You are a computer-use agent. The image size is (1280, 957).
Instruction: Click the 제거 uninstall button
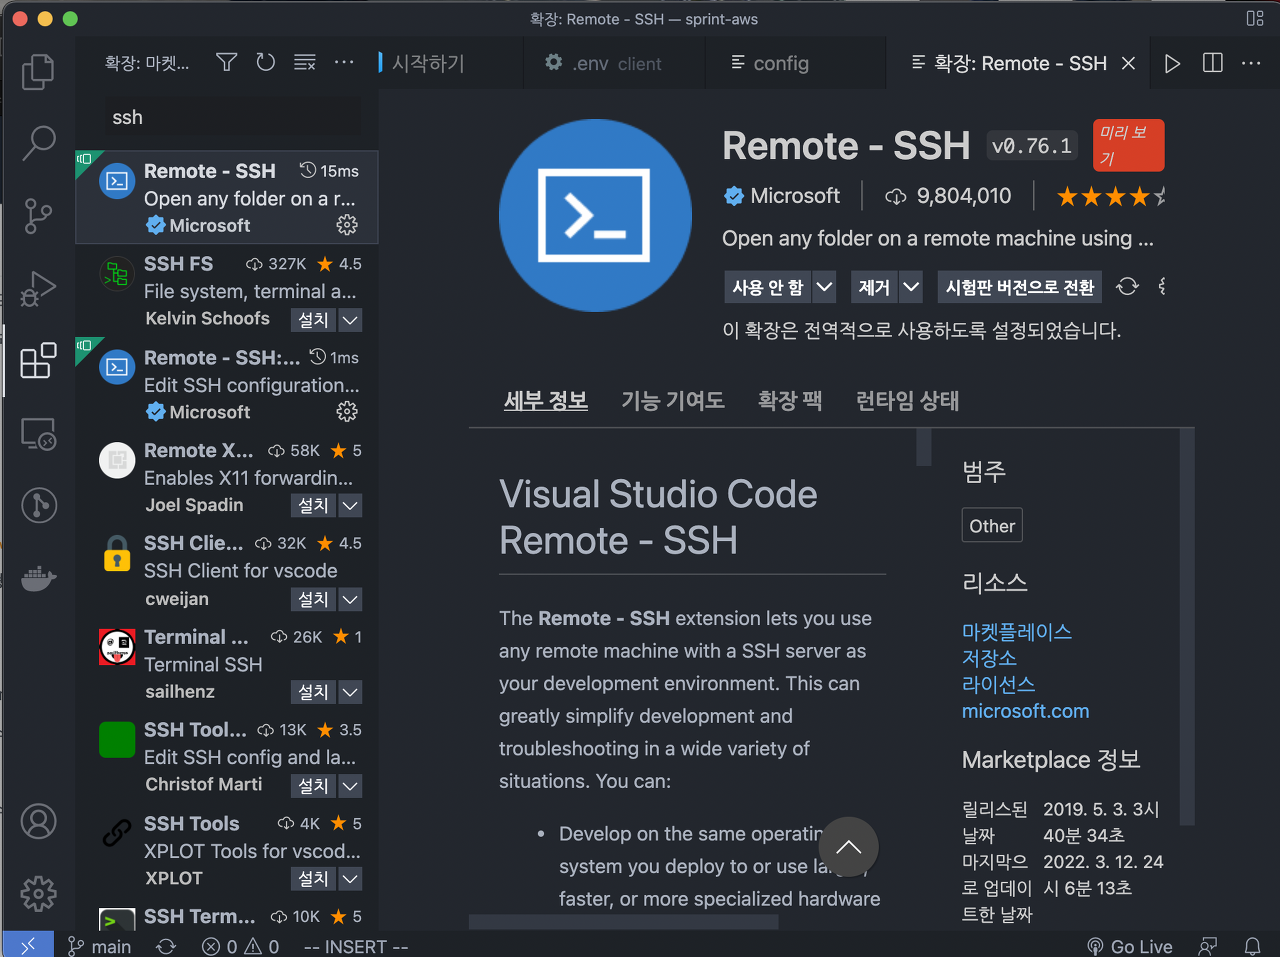click(874, 288)
